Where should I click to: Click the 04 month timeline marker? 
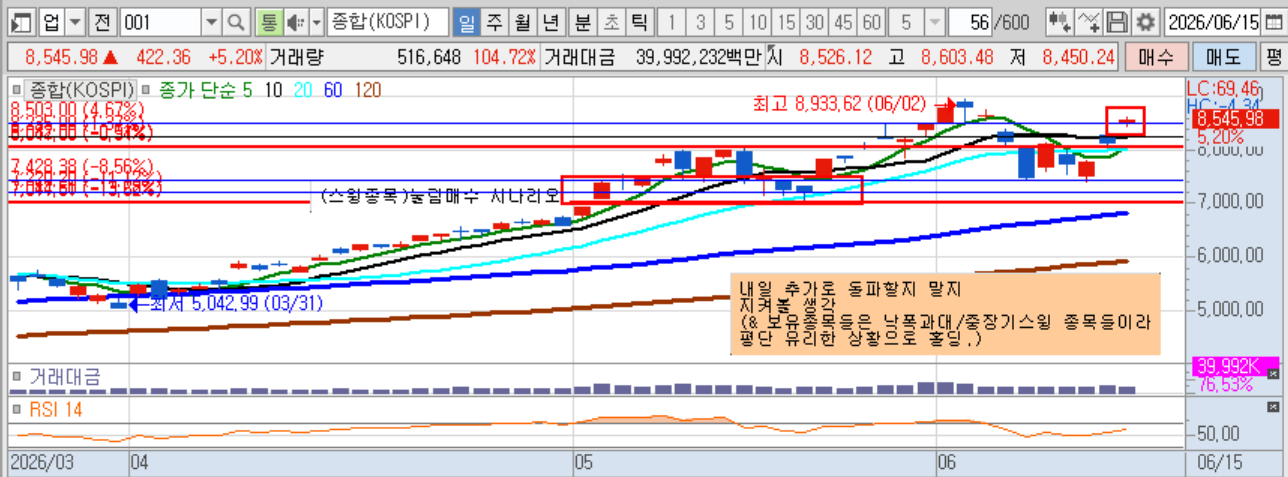[x=140, y=463]
